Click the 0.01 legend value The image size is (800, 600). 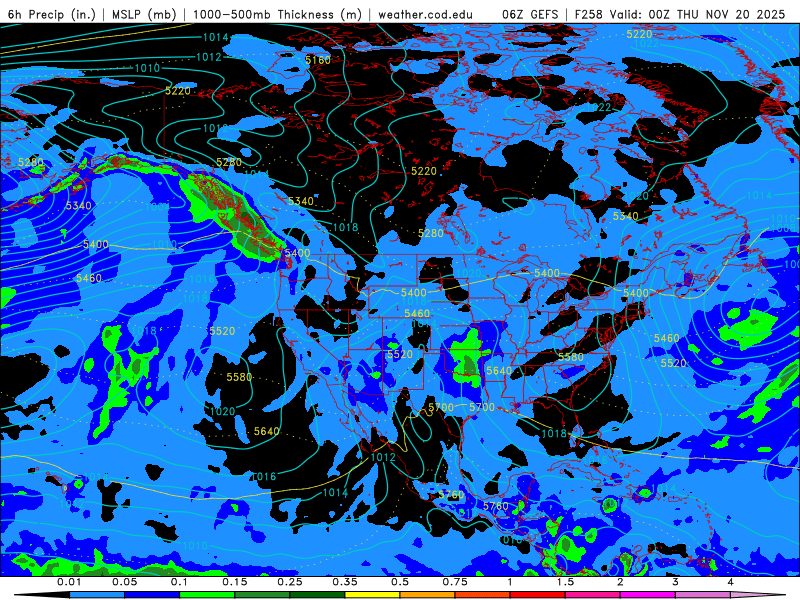69,582
